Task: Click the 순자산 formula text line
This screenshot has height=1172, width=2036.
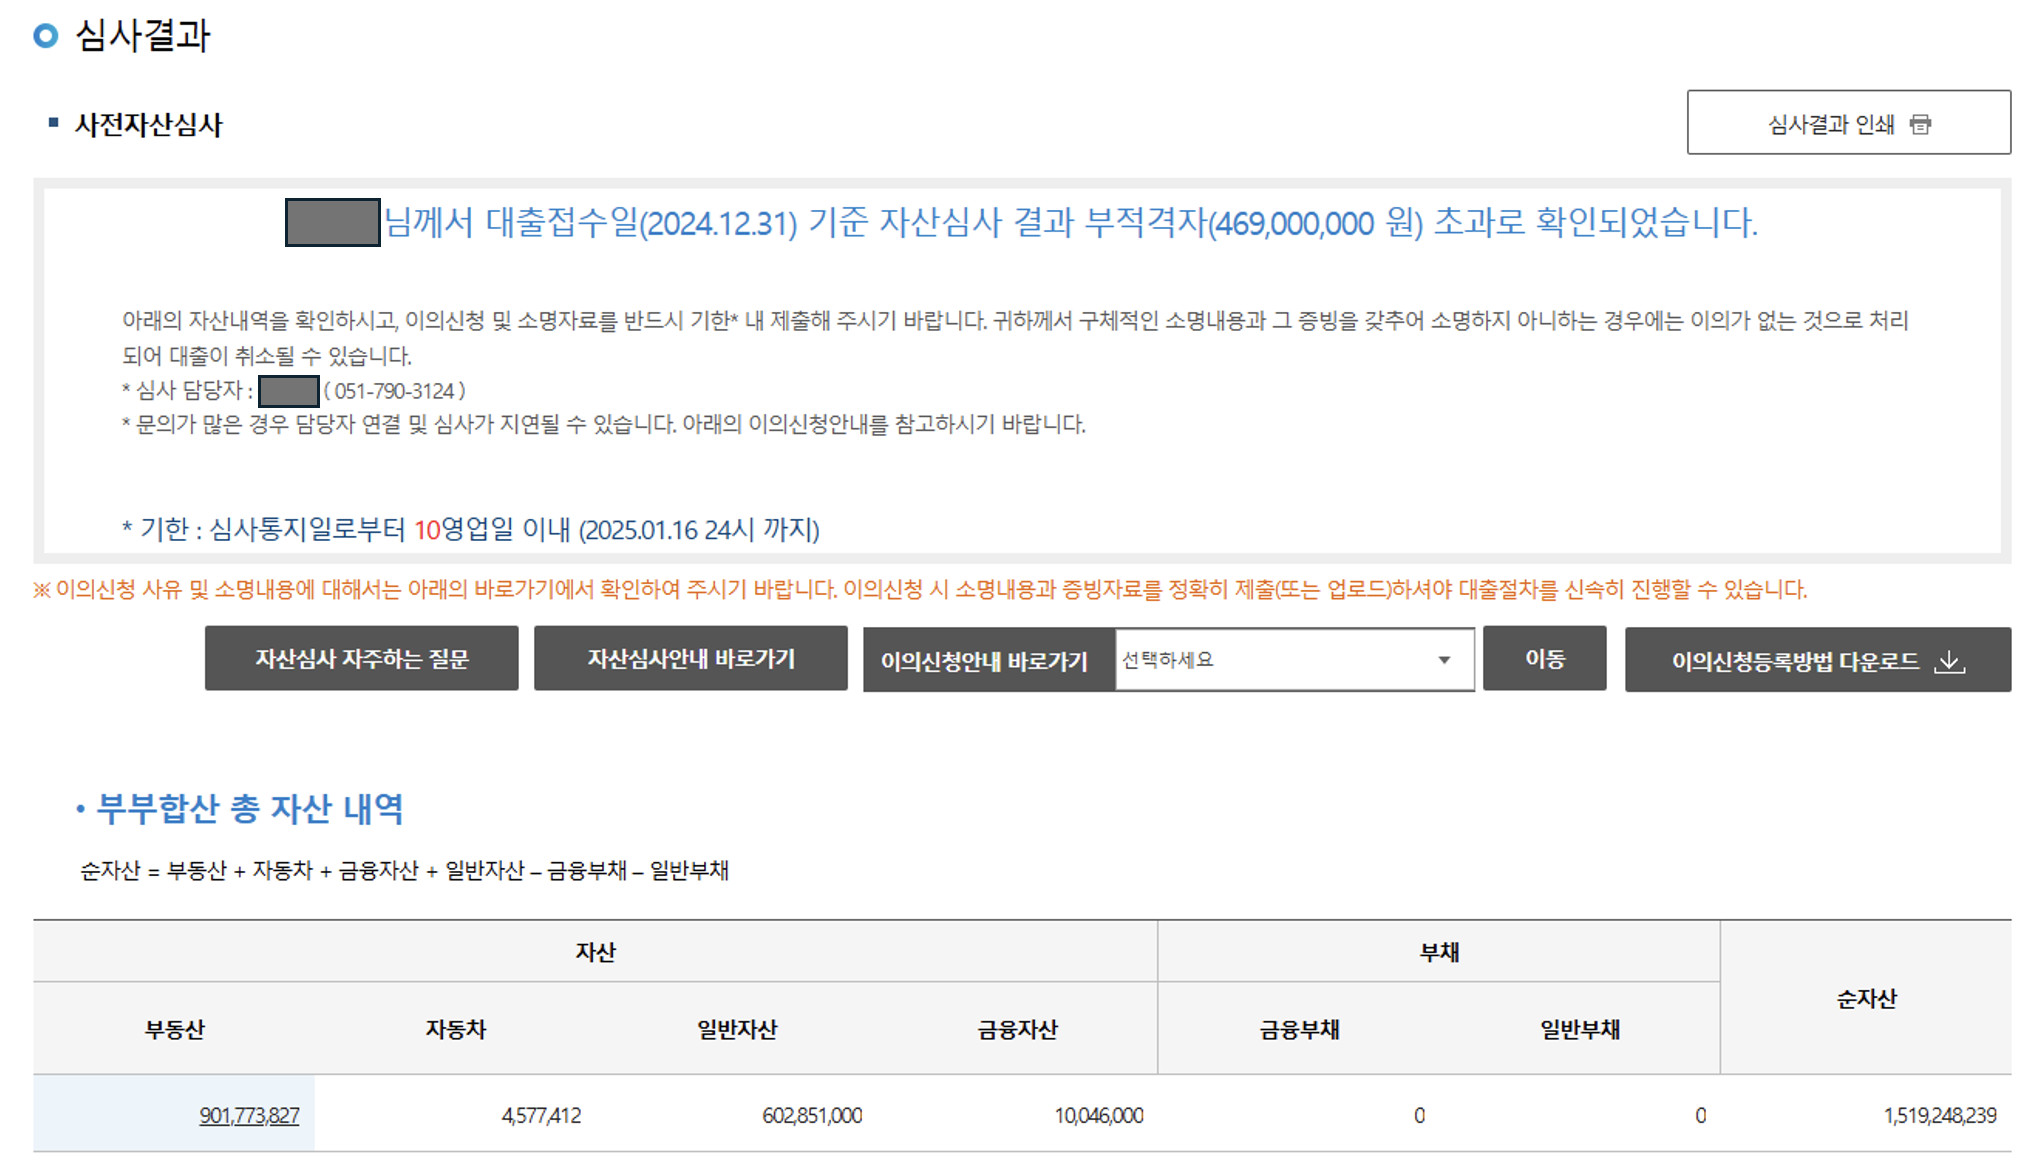Action: (404, 870)
